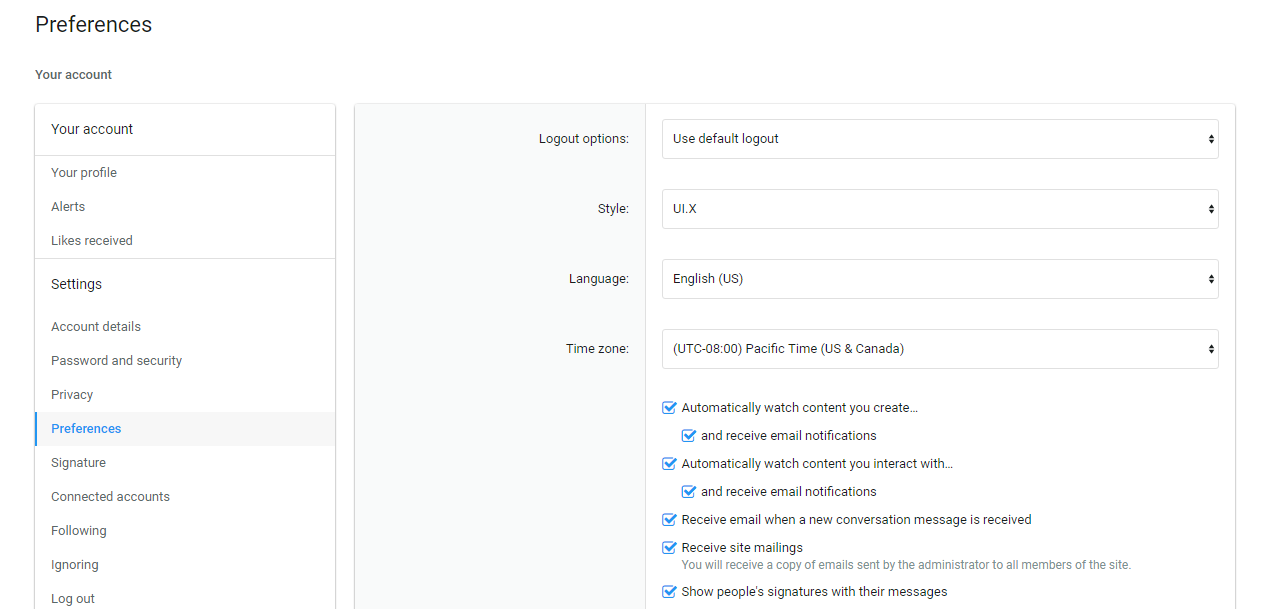Open the Privacy settings page
This screenshot has width=1270, height=609.
click(x=72, y=395)
